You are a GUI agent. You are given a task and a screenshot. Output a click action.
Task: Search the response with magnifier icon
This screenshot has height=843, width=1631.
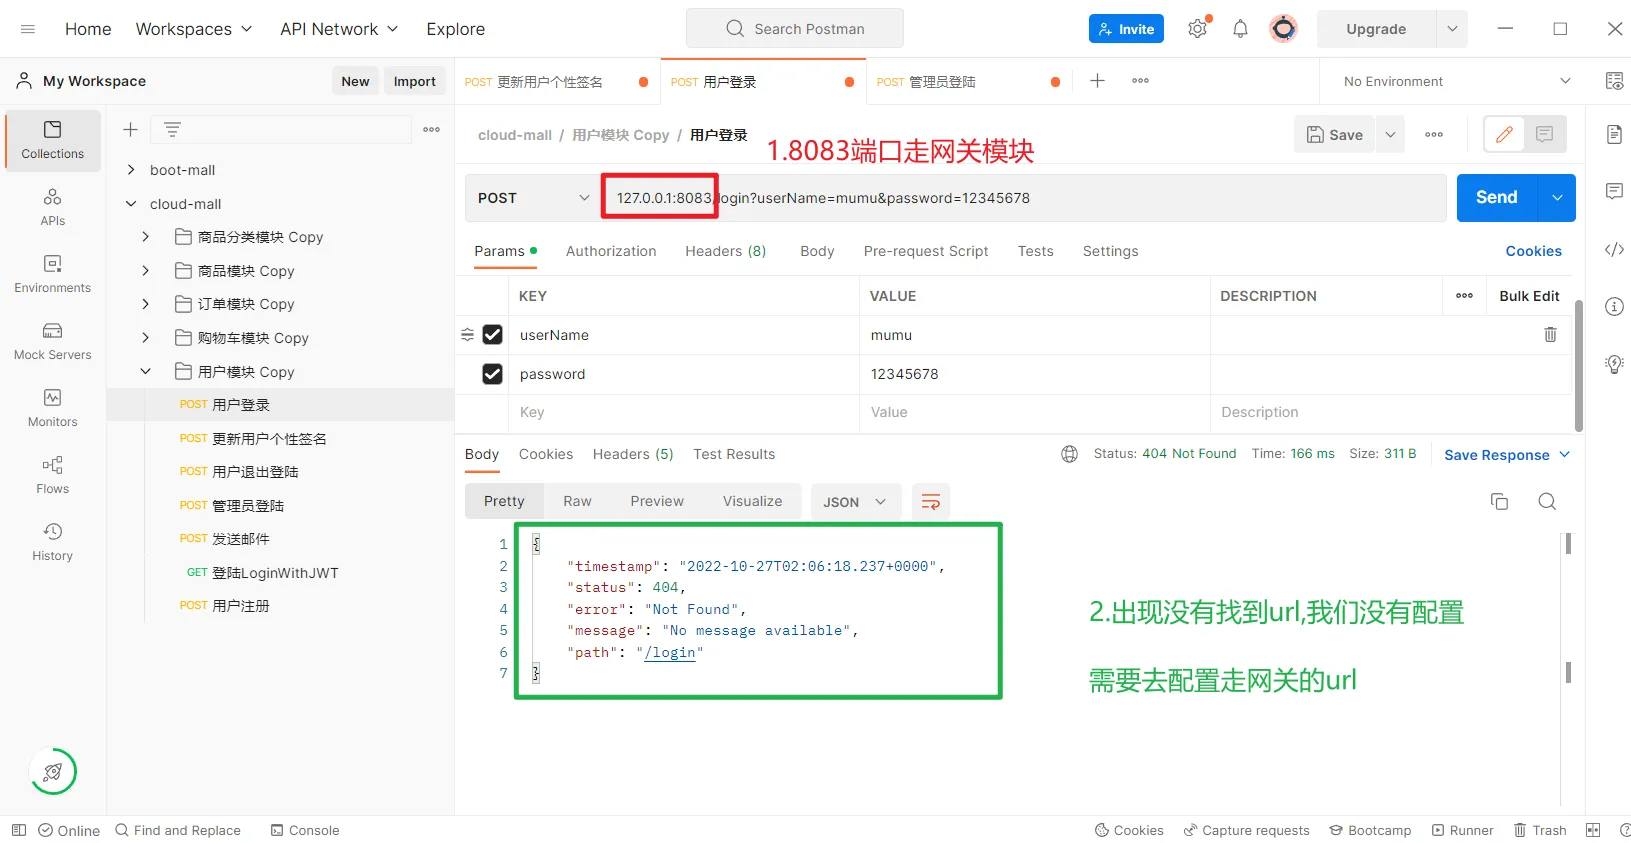point(1547,502)
